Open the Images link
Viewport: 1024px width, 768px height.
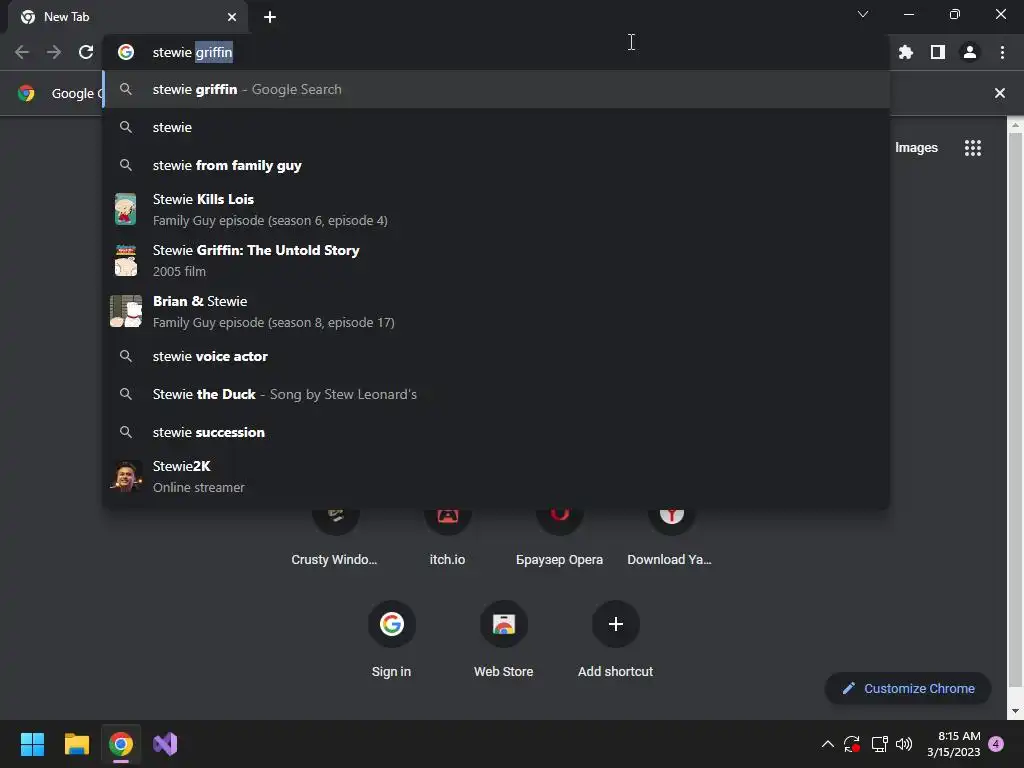click(x=916, y=148)
